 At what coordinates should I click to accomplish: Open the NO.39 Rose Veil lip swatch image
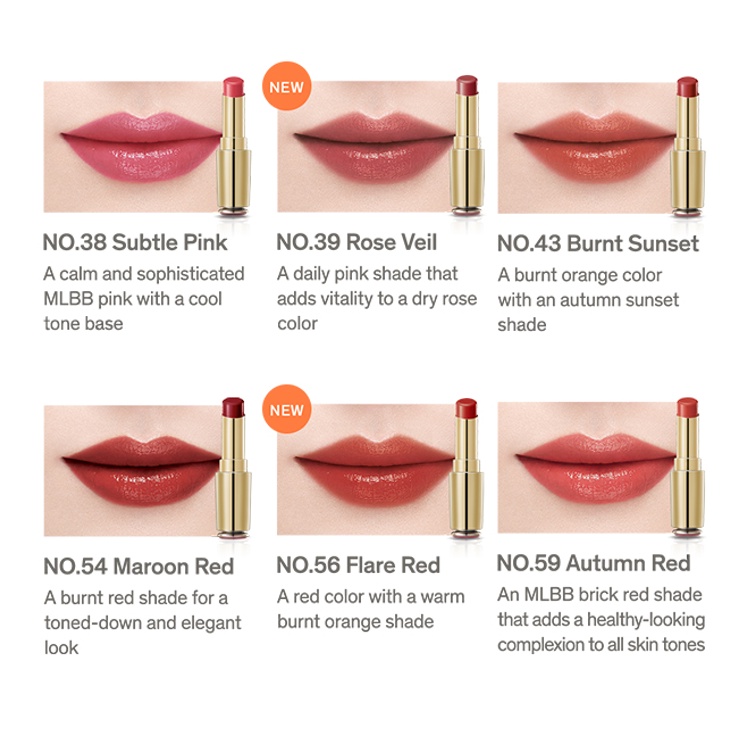pyautogui.click(x=366, y=146)
